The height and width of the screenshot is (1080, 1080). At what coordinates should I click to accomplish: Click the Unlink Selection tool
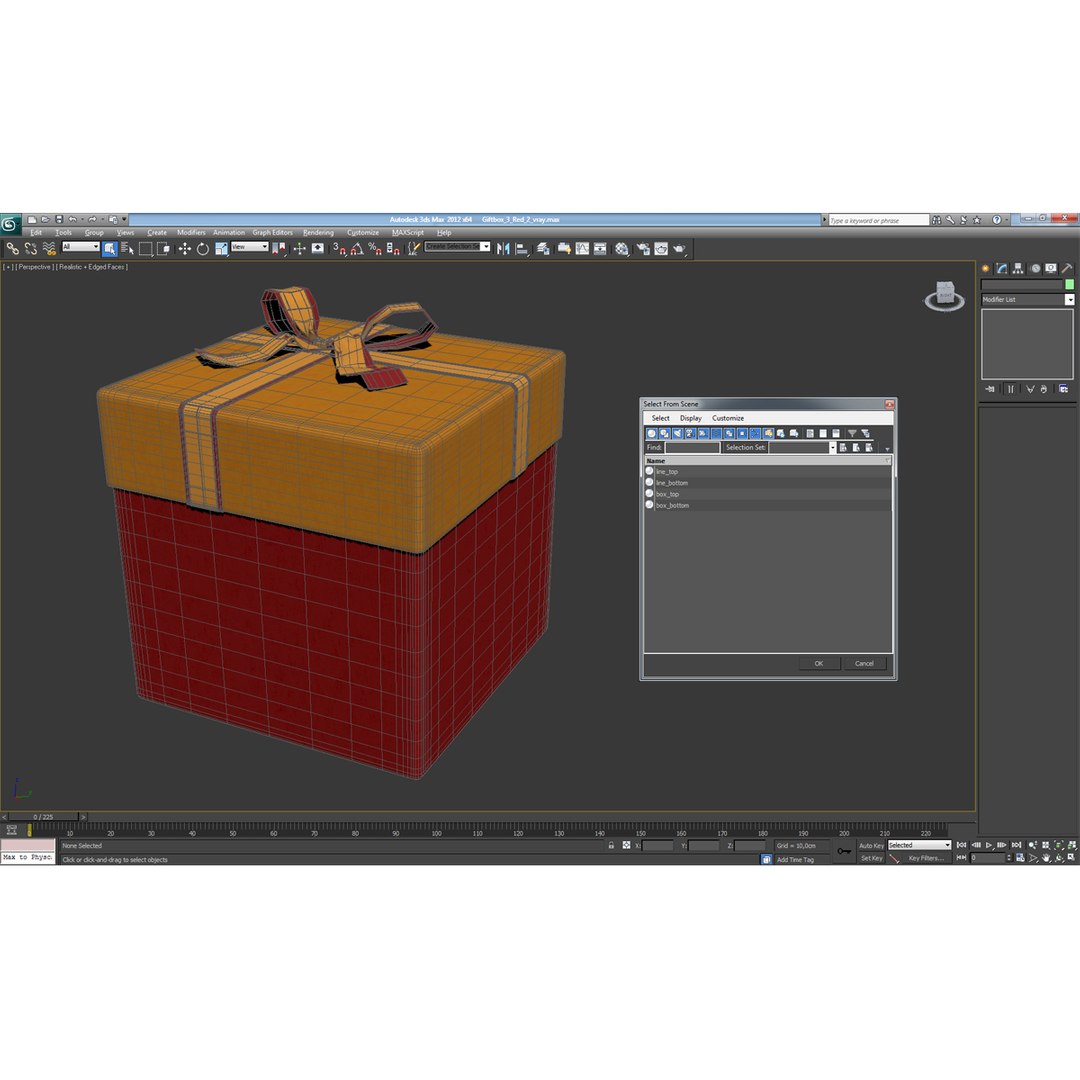pyautogui.click(x=30, y=249)
